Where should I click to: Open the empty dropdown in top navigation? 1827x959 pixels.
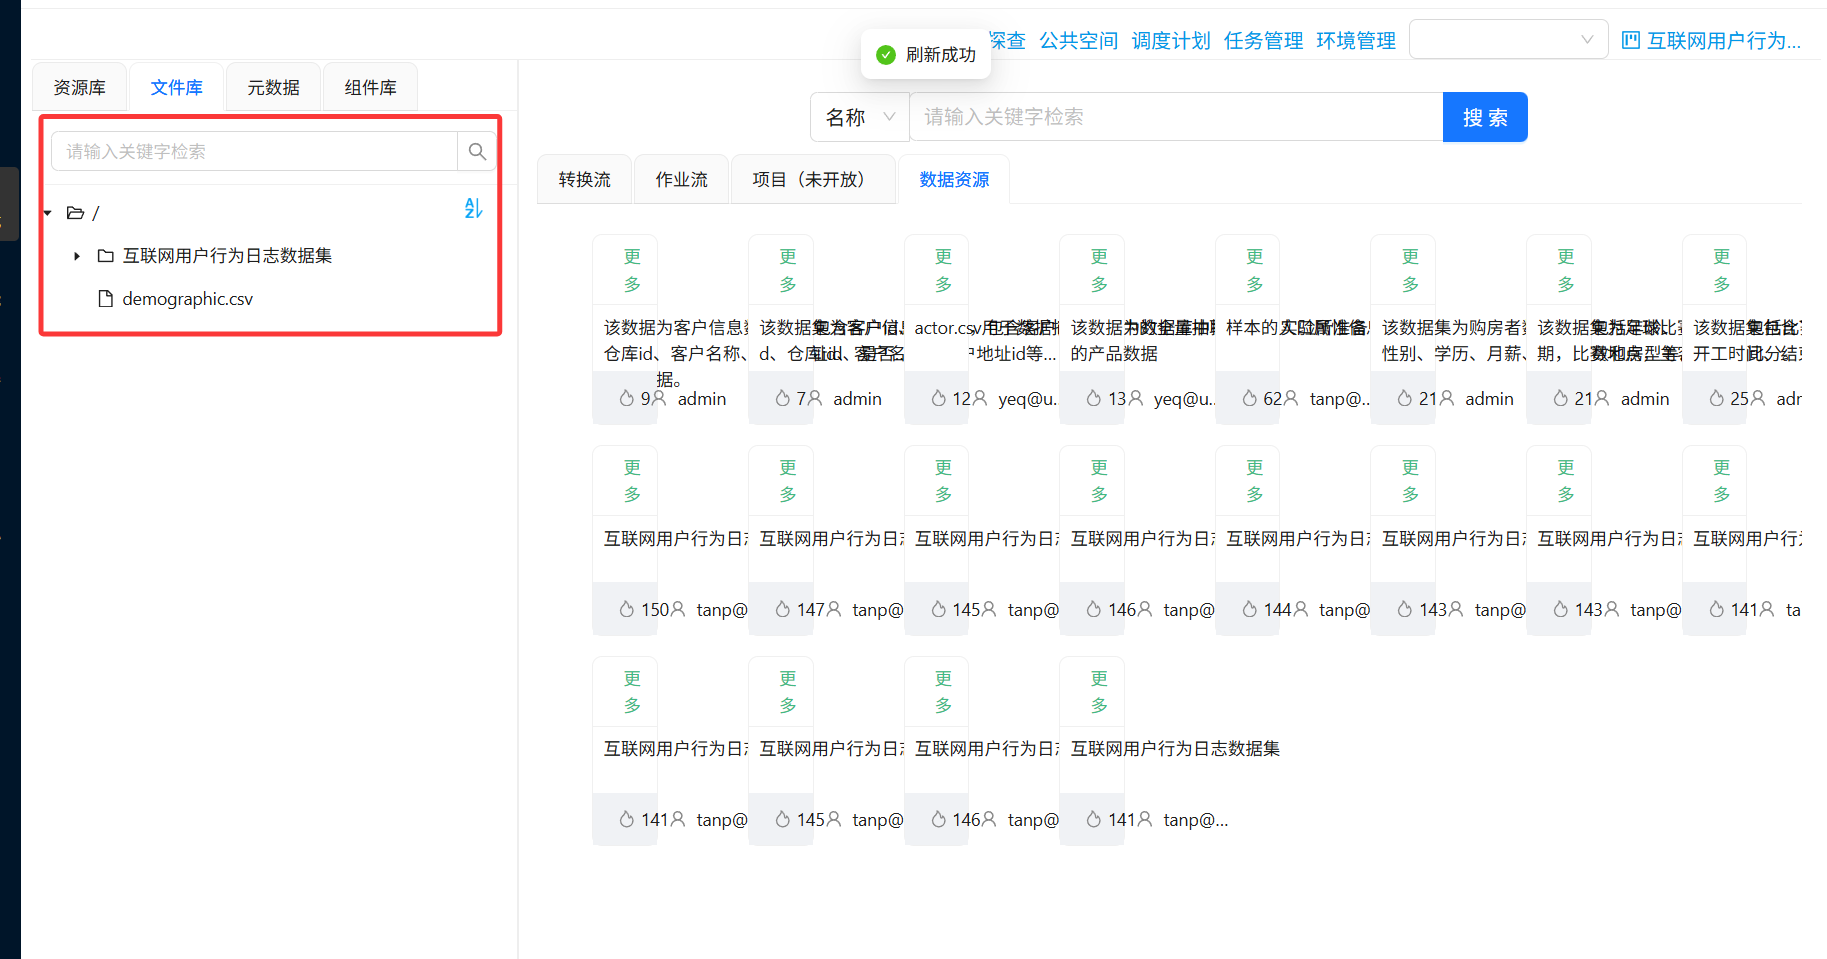pos(1508,40)
